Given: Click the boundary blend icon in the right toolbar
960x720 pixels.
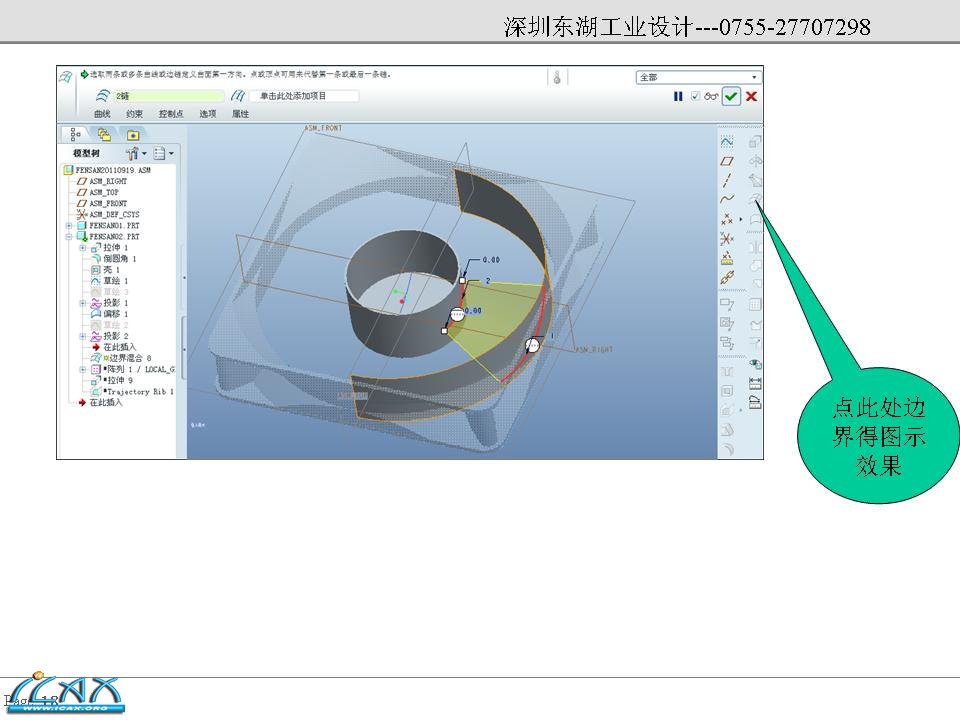Looking at the screenshot, I should pyautogui.click(x=756, y=198).
